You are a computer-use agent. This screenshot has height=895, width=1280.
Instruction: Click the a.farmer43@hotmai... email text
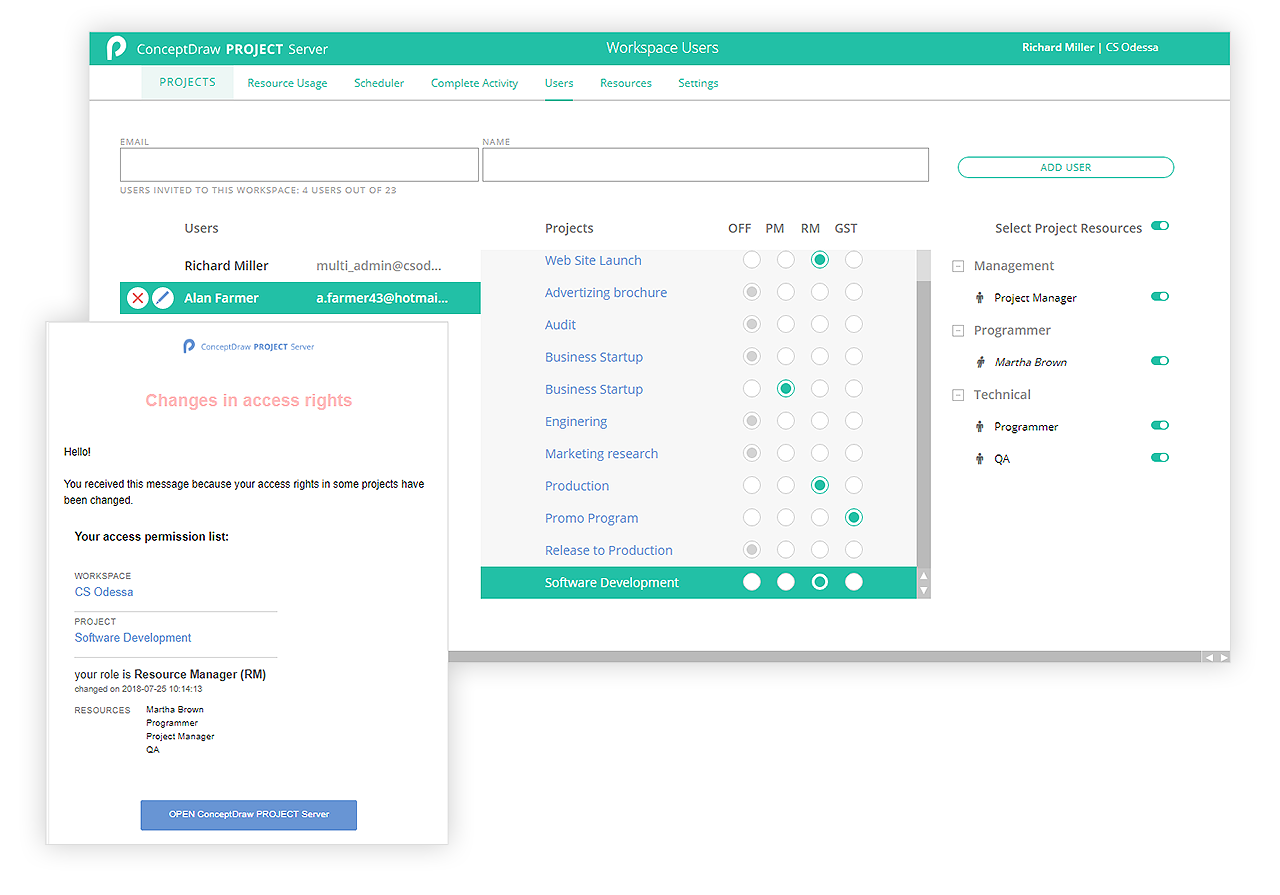382,298
